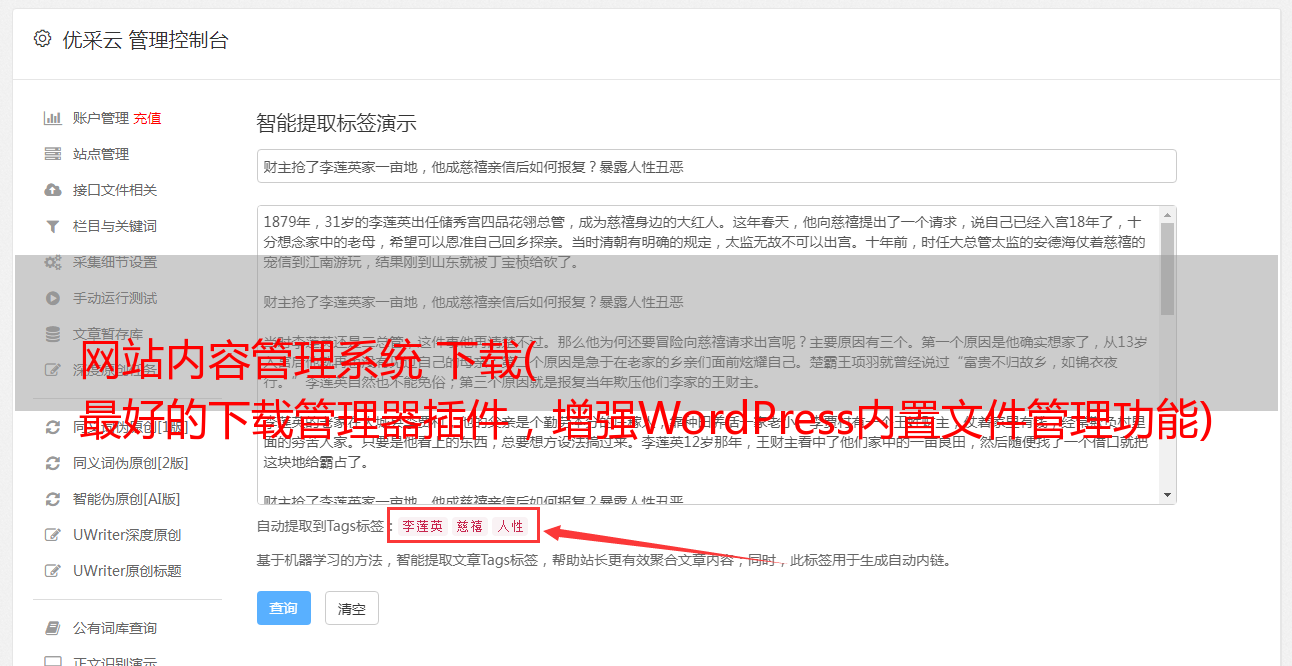
Task: Click the filter icon for 栏目与关键词
Action: pyautogui.click(x=53, y=226)
